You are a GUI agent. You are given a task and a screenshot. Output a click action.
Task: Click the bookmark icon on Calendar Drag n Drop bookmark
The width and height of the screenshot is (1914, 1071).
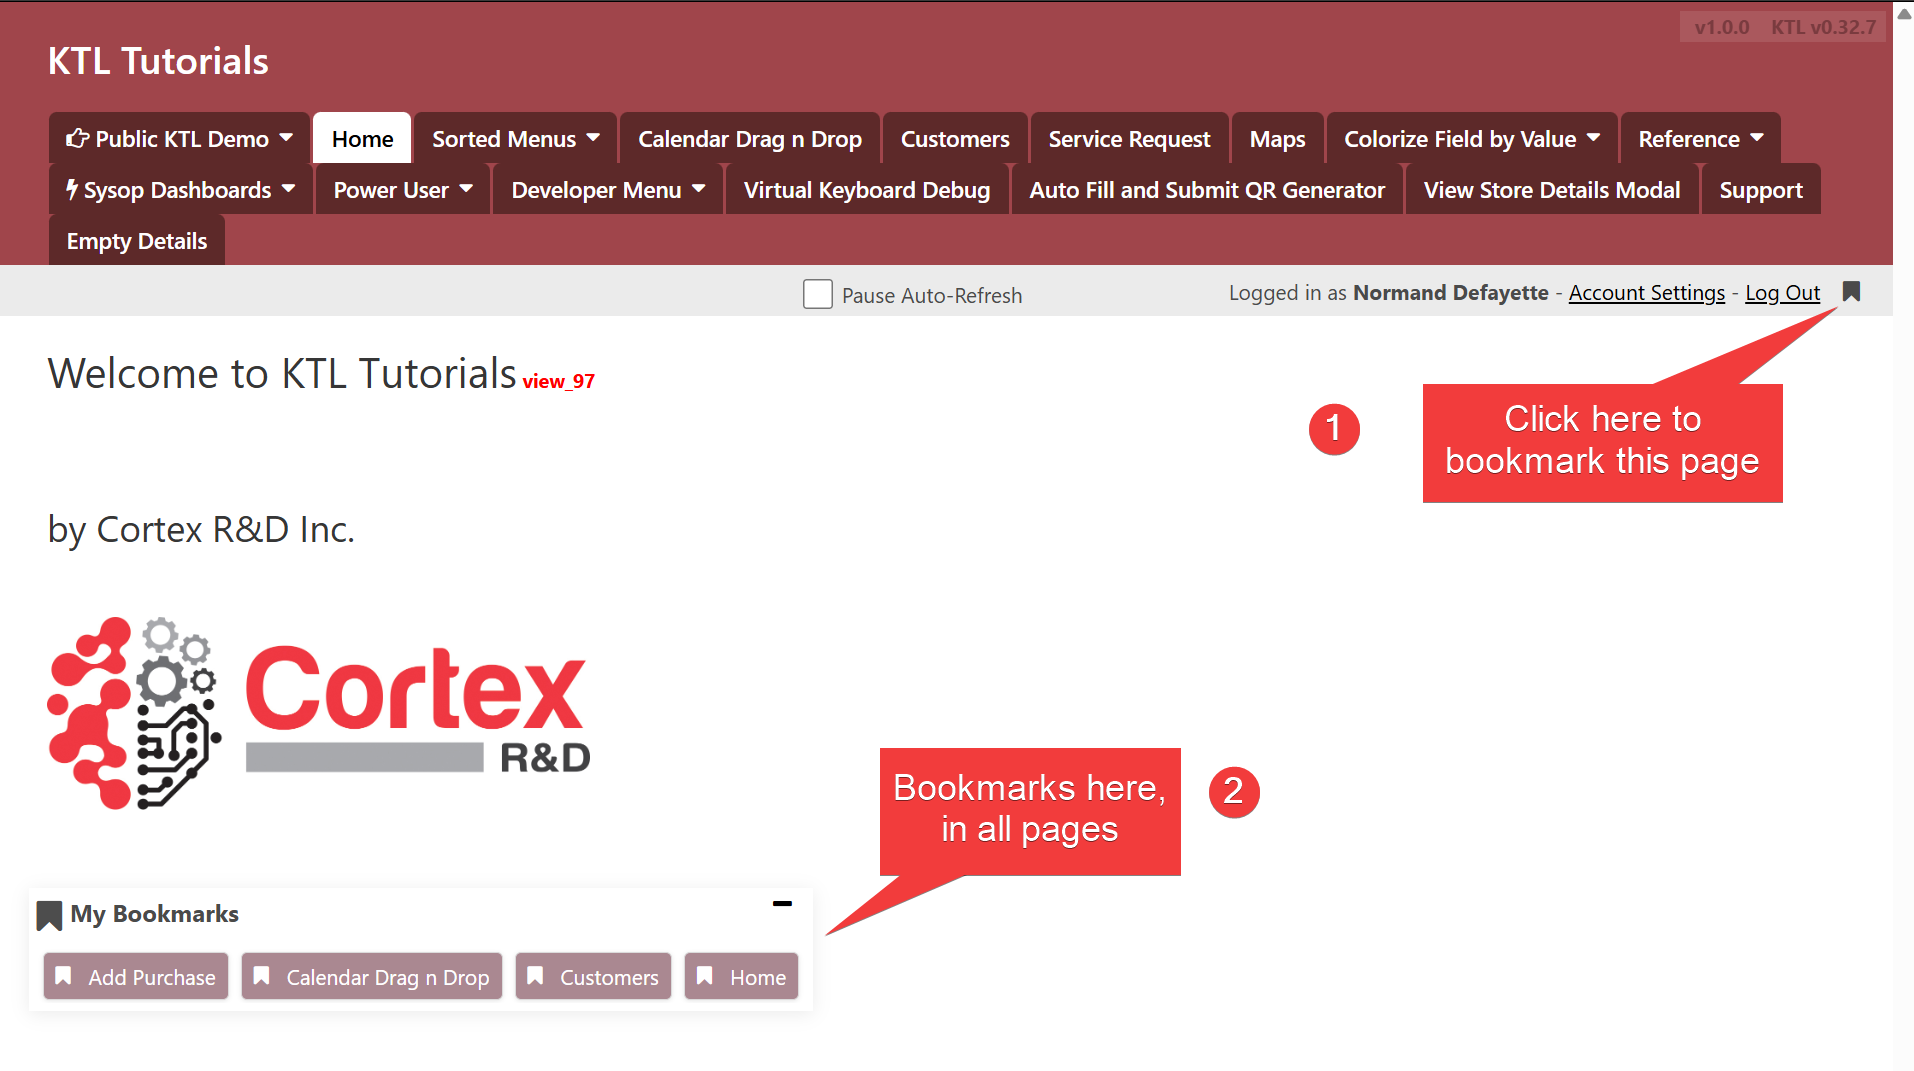pyautogui.click(x=262, y=976)
